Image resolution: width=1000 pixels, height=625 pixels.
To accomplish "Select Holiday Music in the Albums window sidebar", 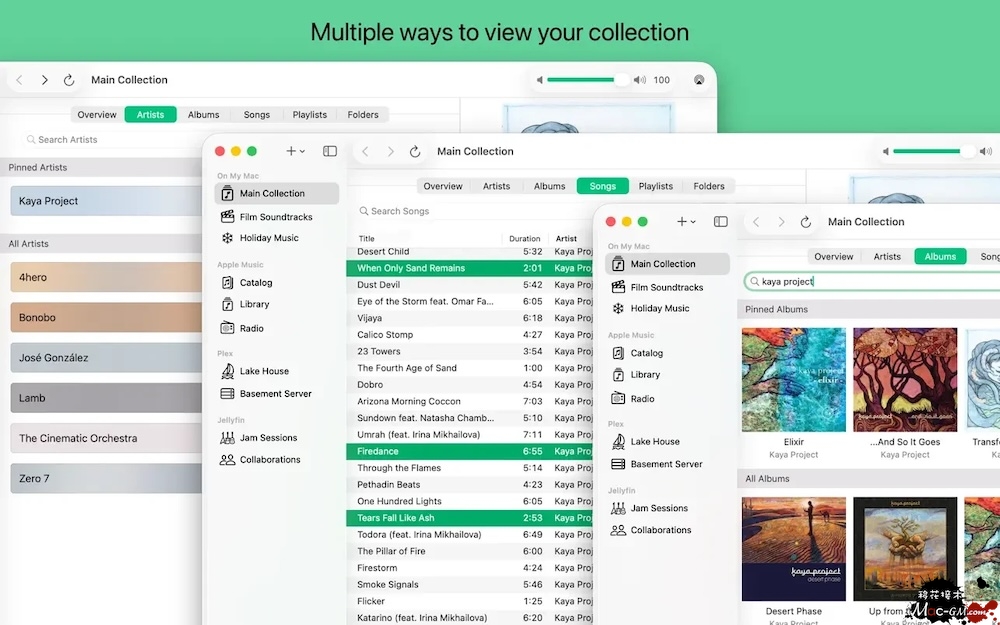I will [660, 309].
